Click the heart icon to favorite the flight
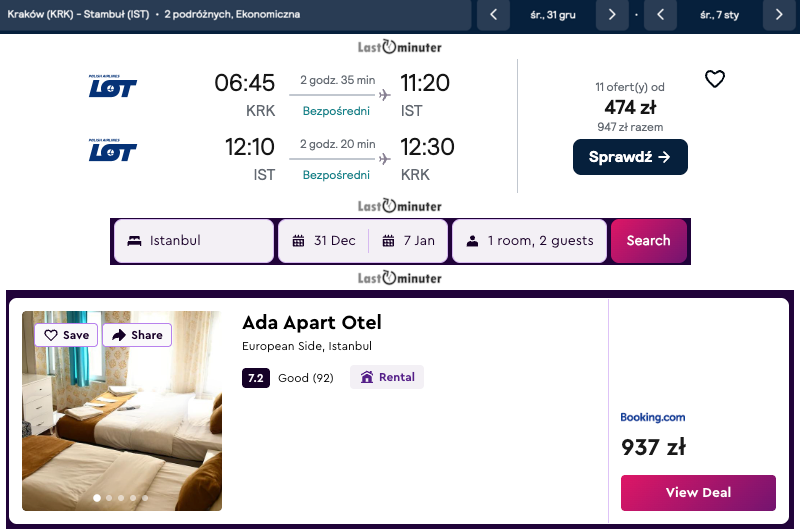This screenshot has width=800, height=529. click(715, 79)
